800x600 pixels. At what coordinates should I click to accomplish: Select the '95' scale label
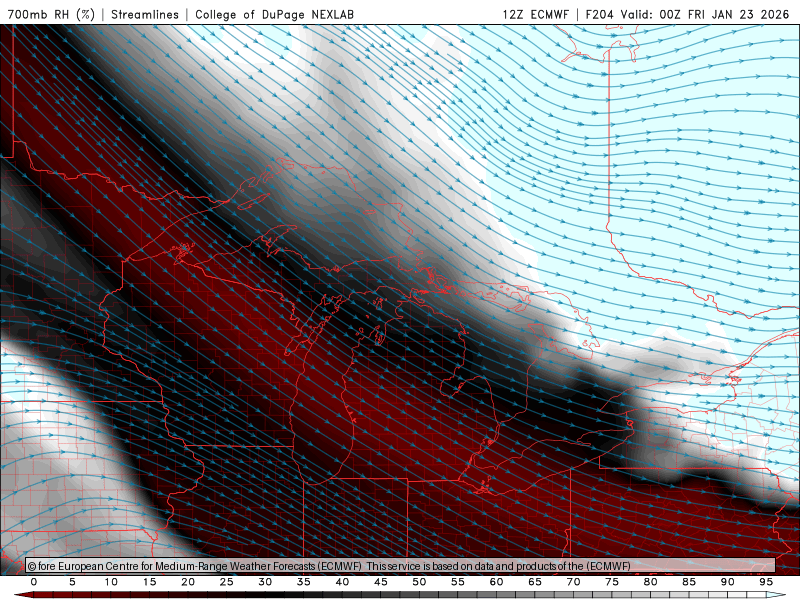[766, 582]
